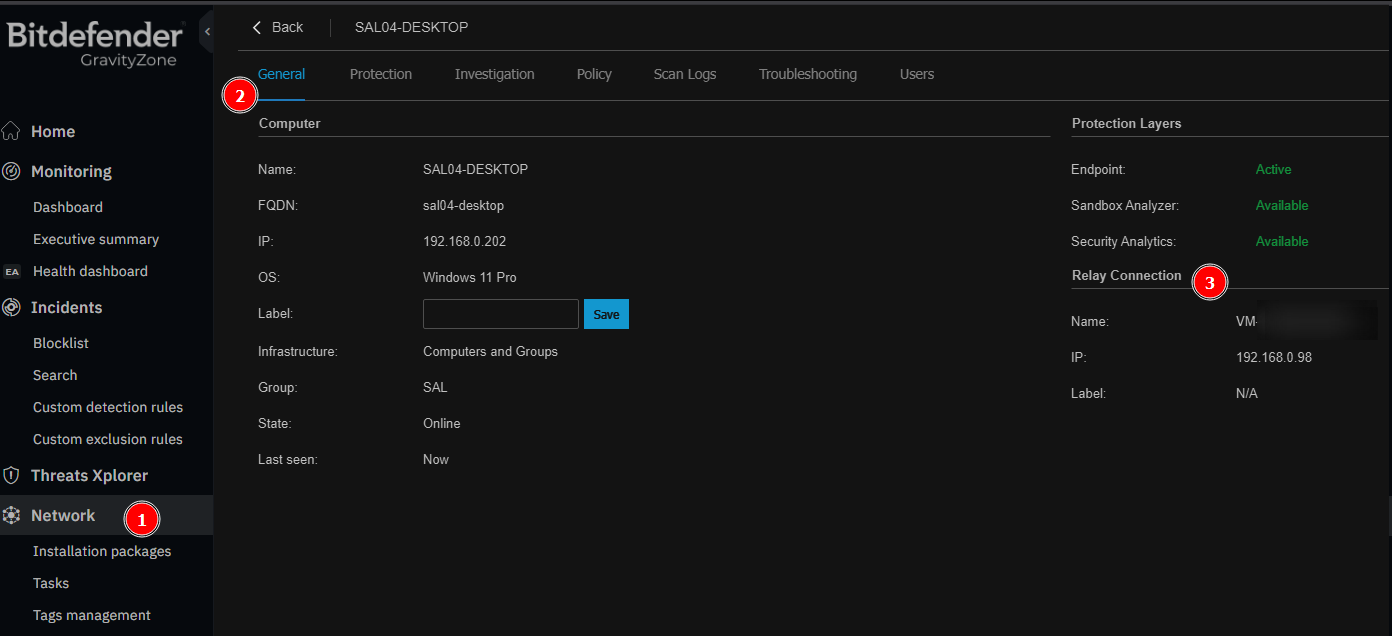Click the Group value SAL
Viewport: 1392px width, 636px height.
(435, 387)
